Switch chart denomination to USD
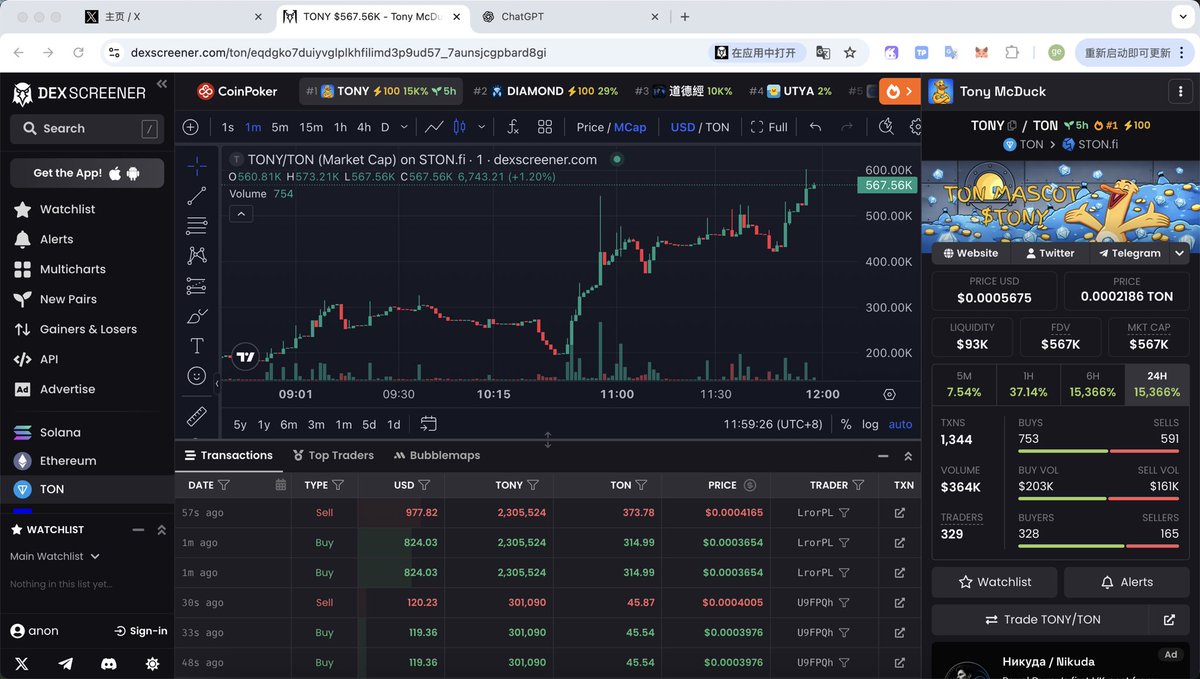Image resolution: width=1200 pixels, height=679 pixels. pyautogui.click(x=683, y=127)
